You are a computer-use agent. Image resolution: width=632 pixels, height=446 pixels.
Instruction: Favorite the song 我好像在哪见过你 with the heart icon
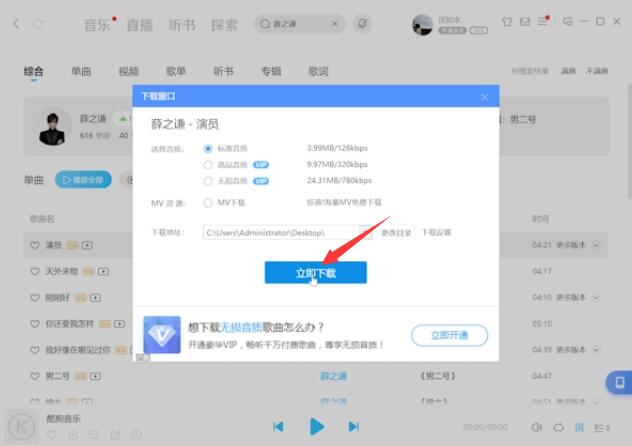35,350
